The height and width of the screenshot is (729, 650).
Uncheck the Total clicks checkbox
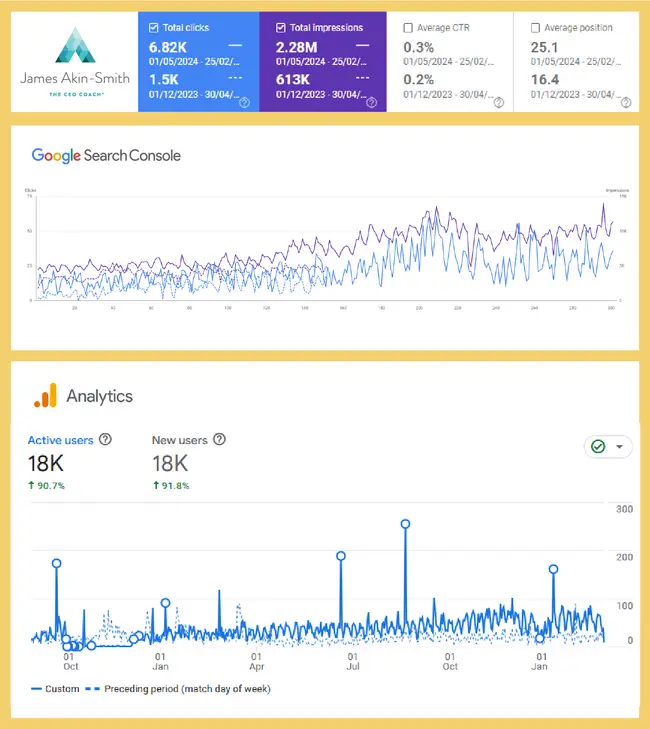click(153, 28)
